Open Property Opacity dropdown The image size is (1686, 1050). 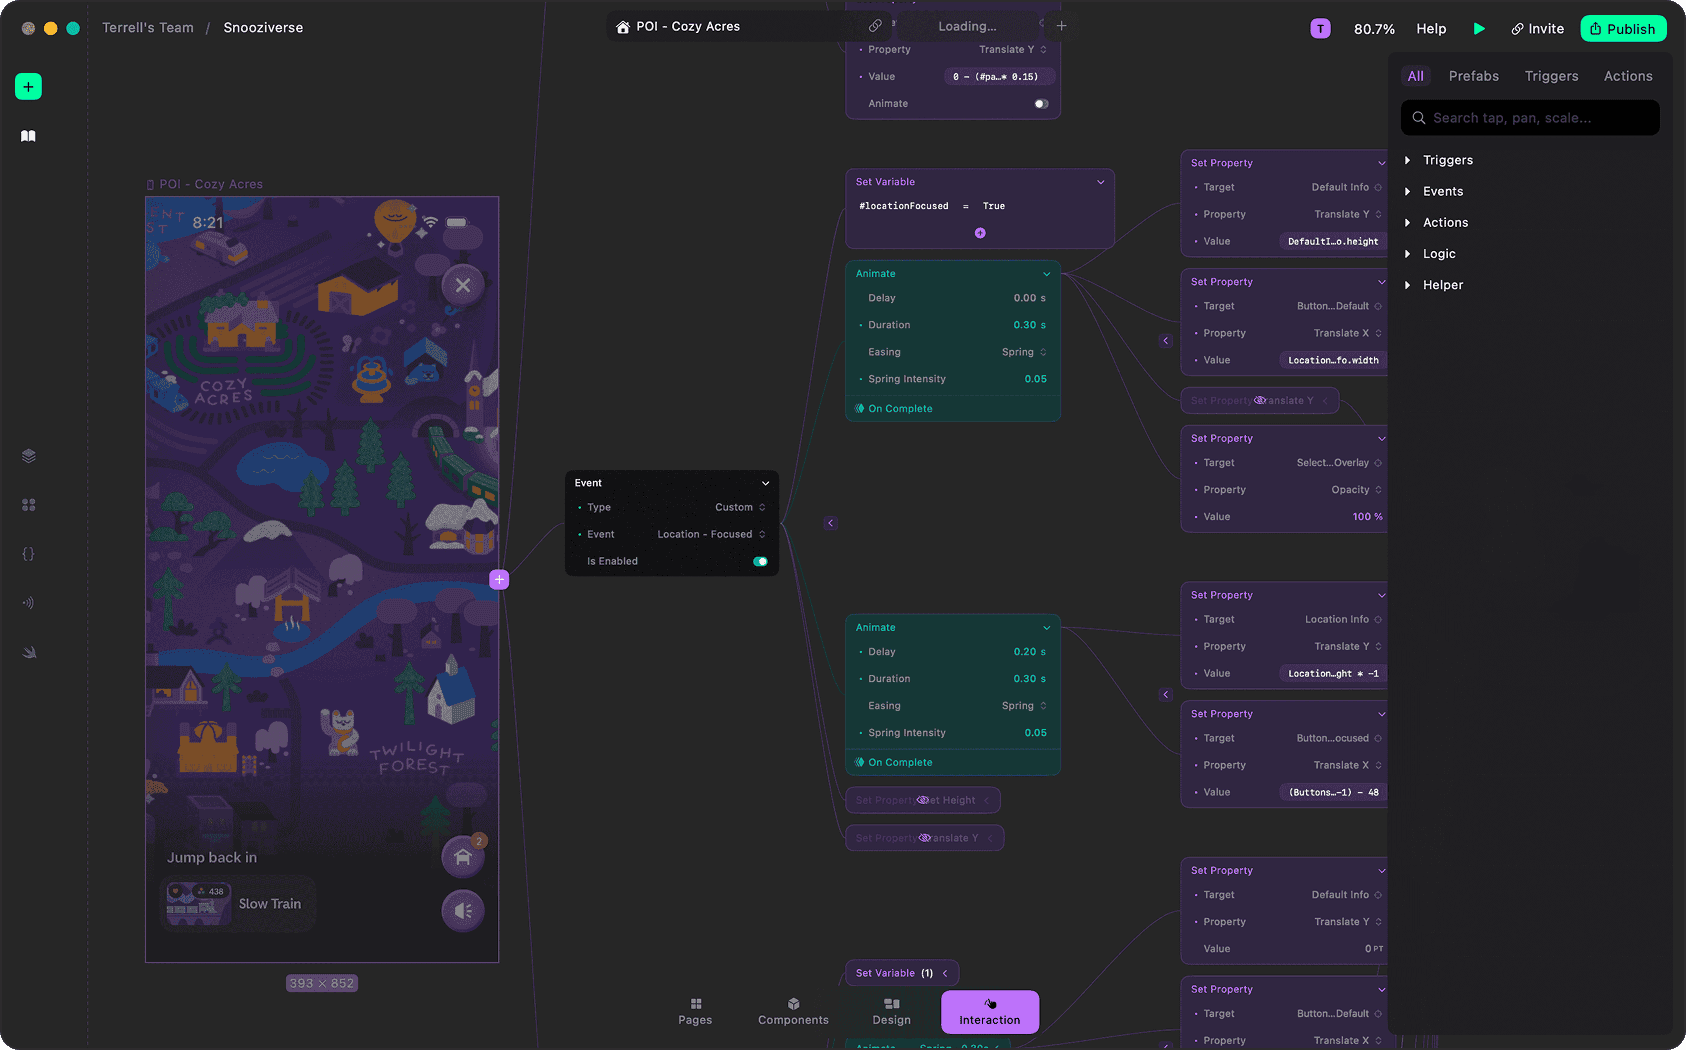coord(1356,490)
